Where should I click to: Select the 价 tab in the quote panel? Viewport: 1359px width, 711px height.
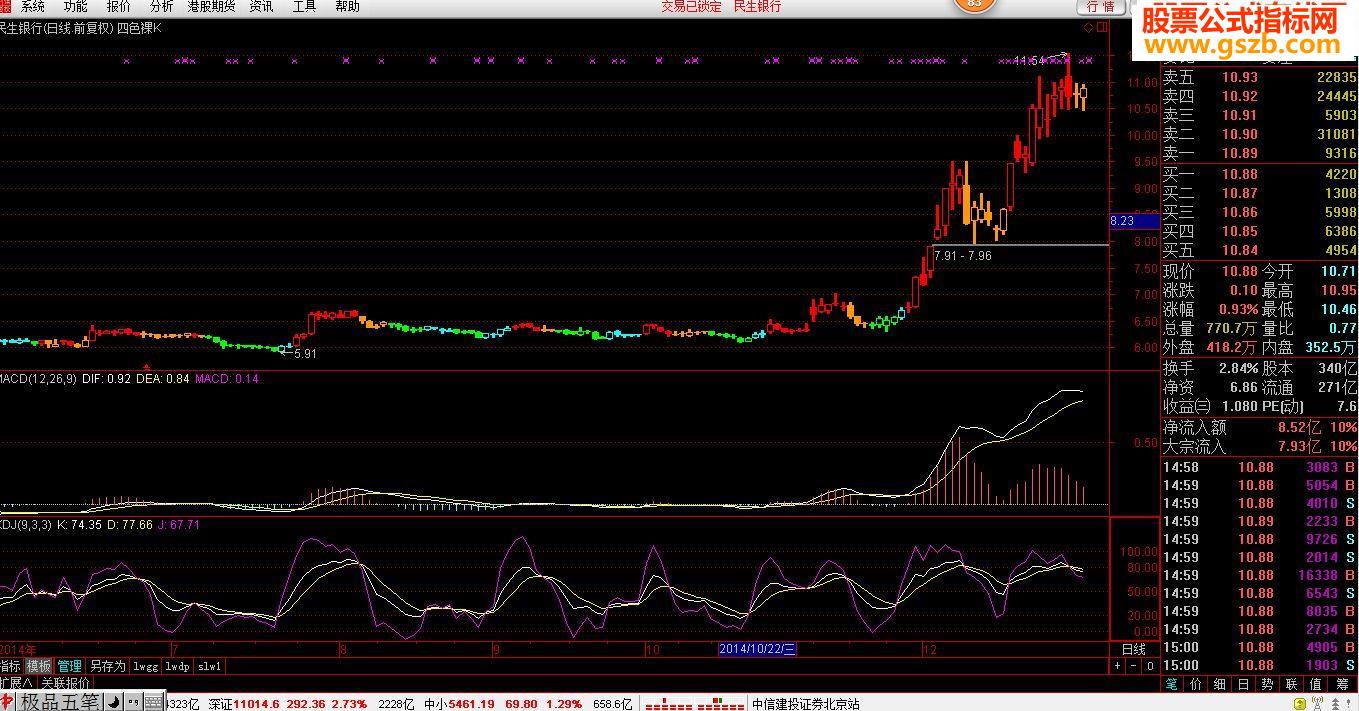click(1196, 684)
